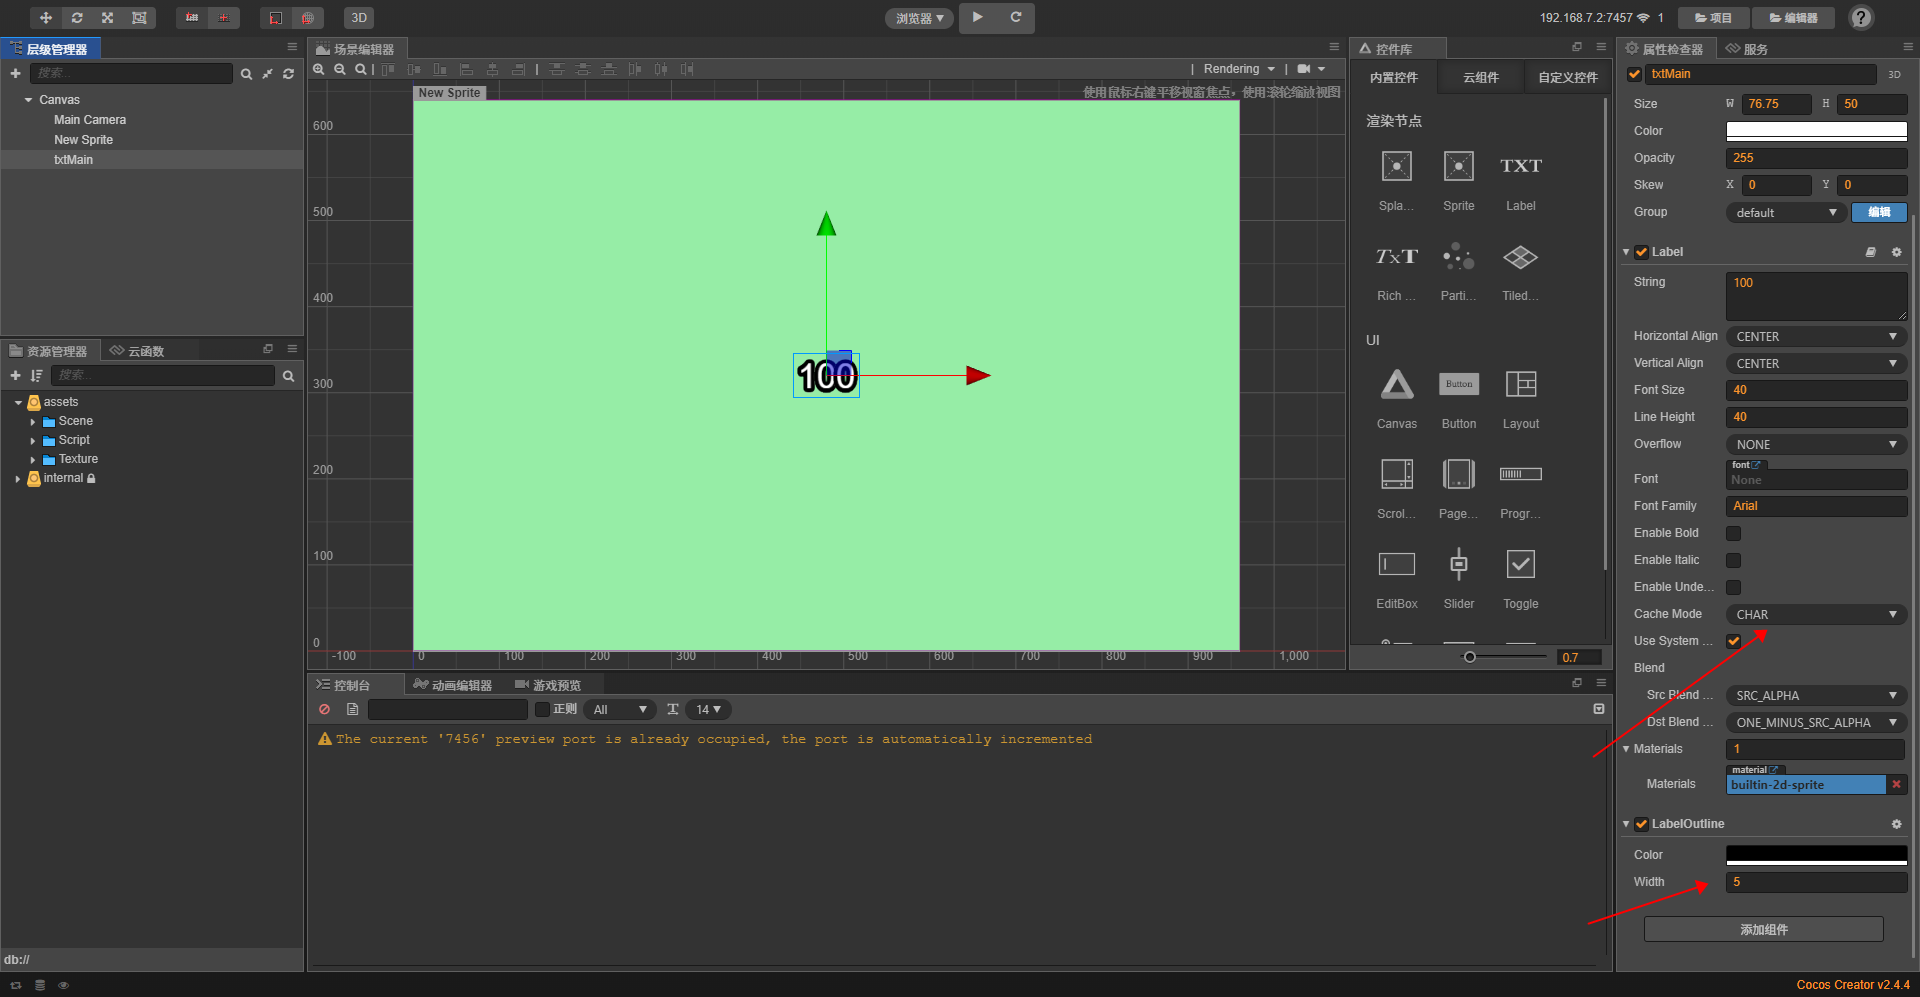This screenshot has width=1920, height=997.
Task: Create a new asset with plus icon
Action: tap(15, 375)
